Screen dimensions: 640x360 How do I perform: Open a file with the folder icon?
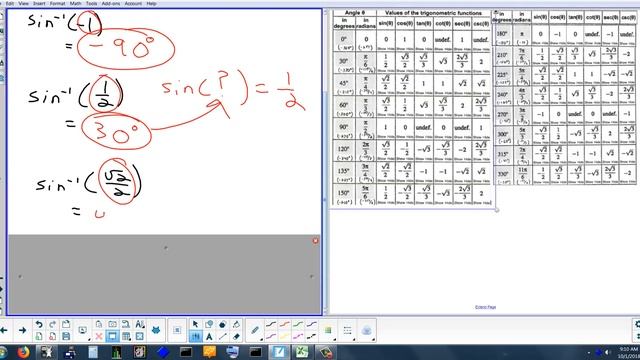click(x=66, y=324)
